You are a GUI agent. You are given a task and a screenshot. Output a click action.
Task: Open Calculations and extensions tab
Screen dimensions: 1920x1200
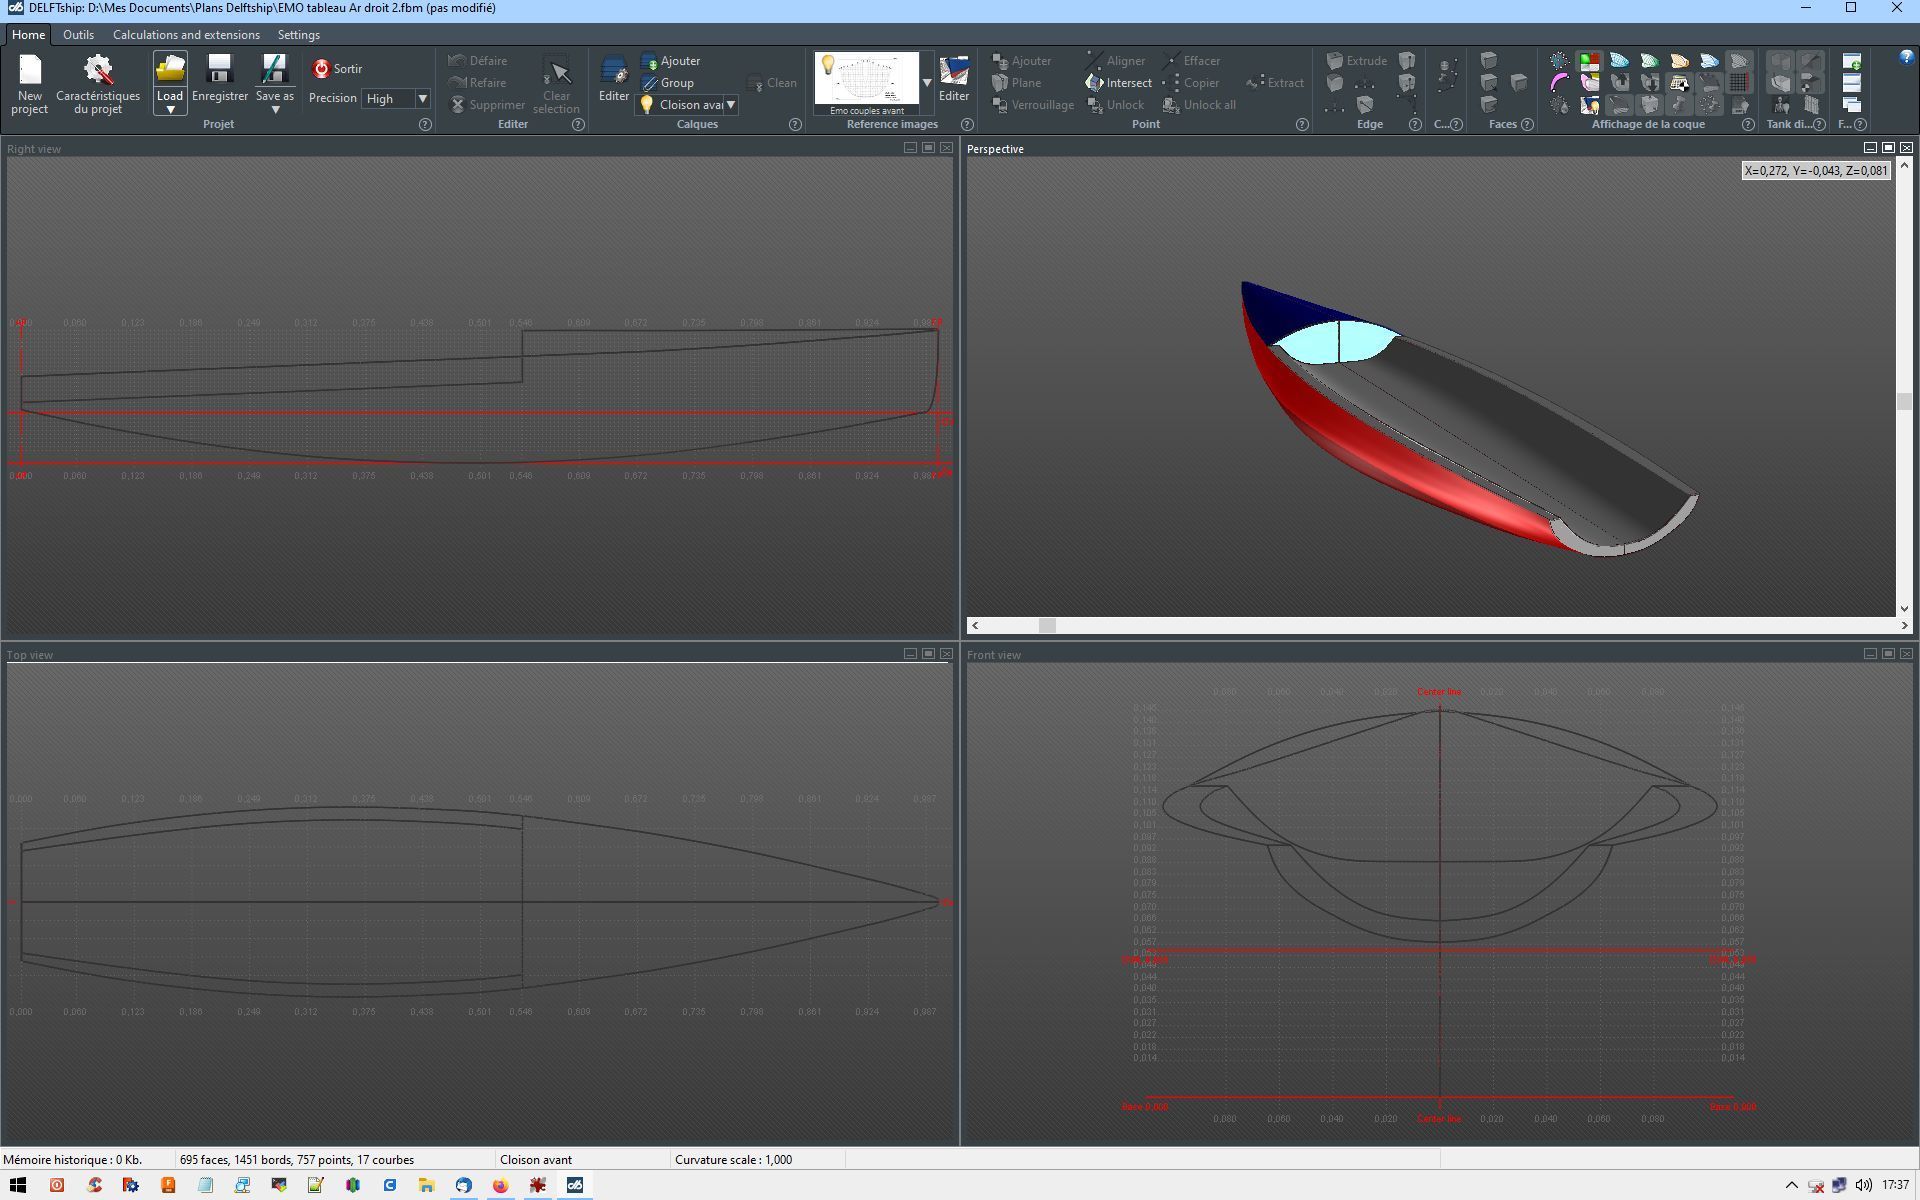pos(186,34)
